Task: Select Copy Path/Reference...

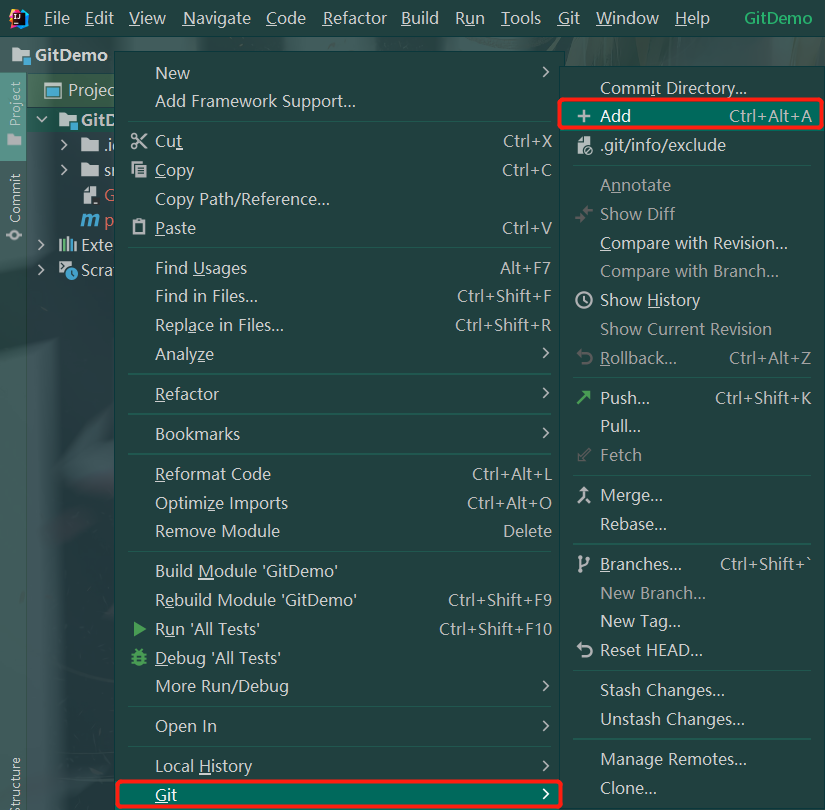Action: [x=339, y=199]
